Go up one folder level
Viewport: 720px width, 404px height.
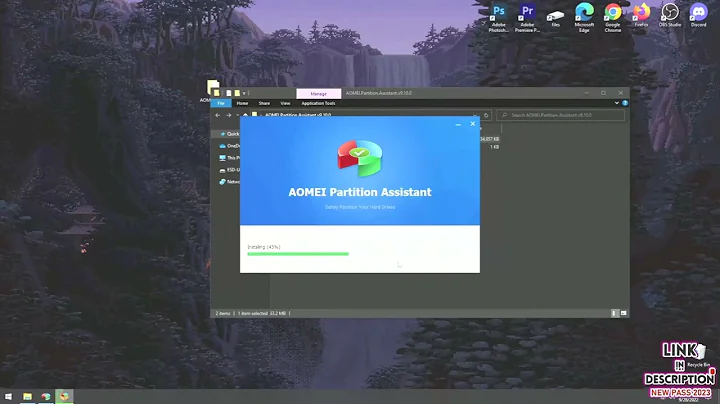[245, 115]
